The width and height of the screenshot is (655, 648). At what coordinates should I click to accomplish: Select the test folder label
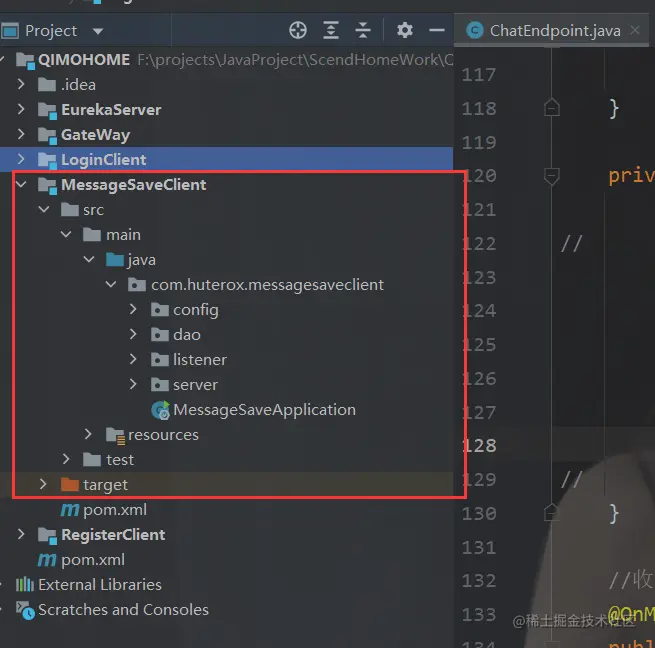120,460
